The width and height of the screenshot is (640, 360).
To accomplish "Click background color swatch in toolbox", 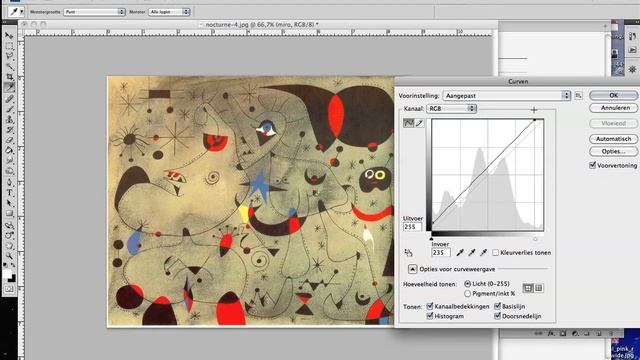I will click(x=13, y=279).
